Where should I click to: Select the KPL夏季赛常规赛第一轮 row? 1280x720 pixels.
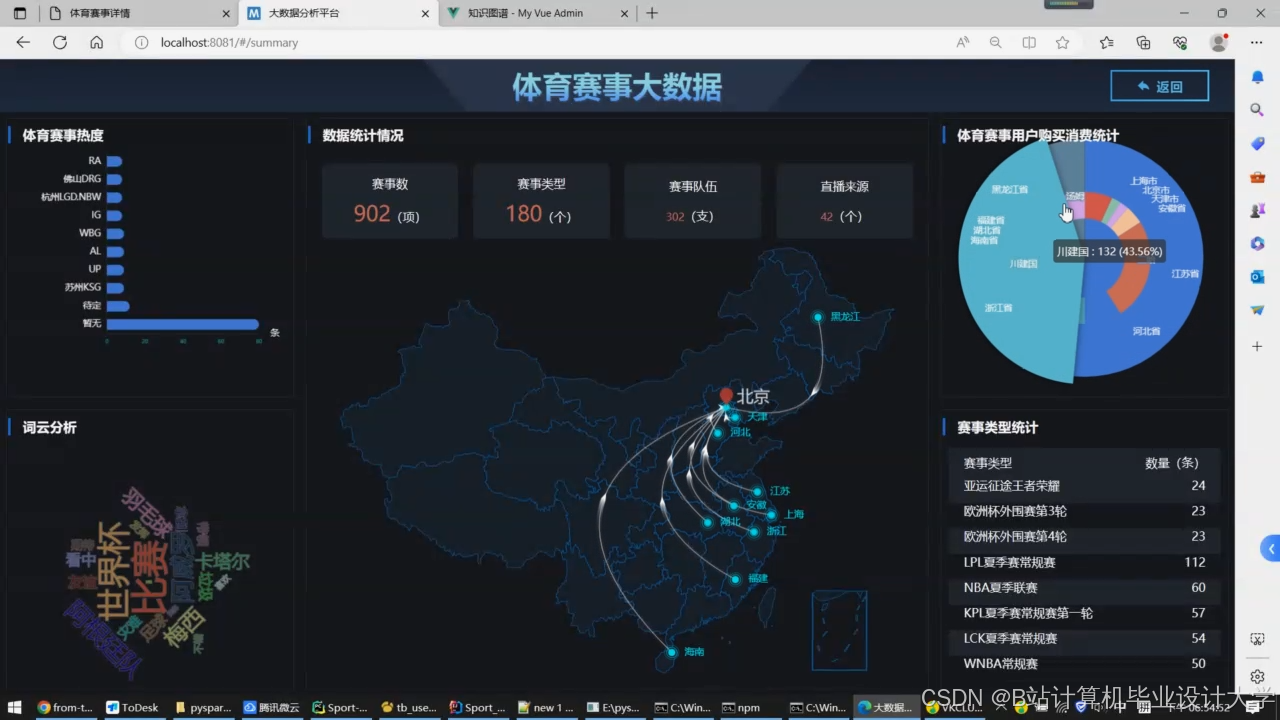click(1084, 613)
